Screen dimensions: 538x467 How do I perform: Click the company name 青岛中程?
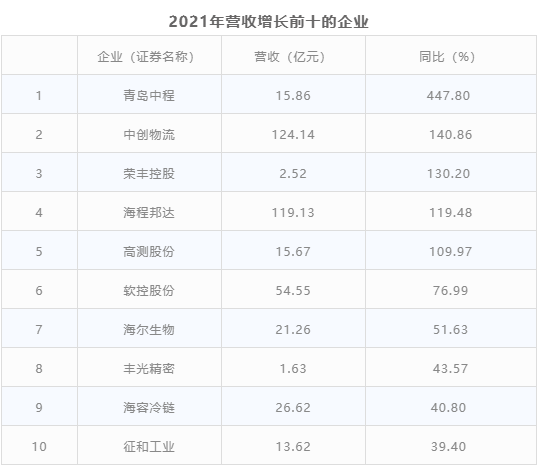pos(149,95)
